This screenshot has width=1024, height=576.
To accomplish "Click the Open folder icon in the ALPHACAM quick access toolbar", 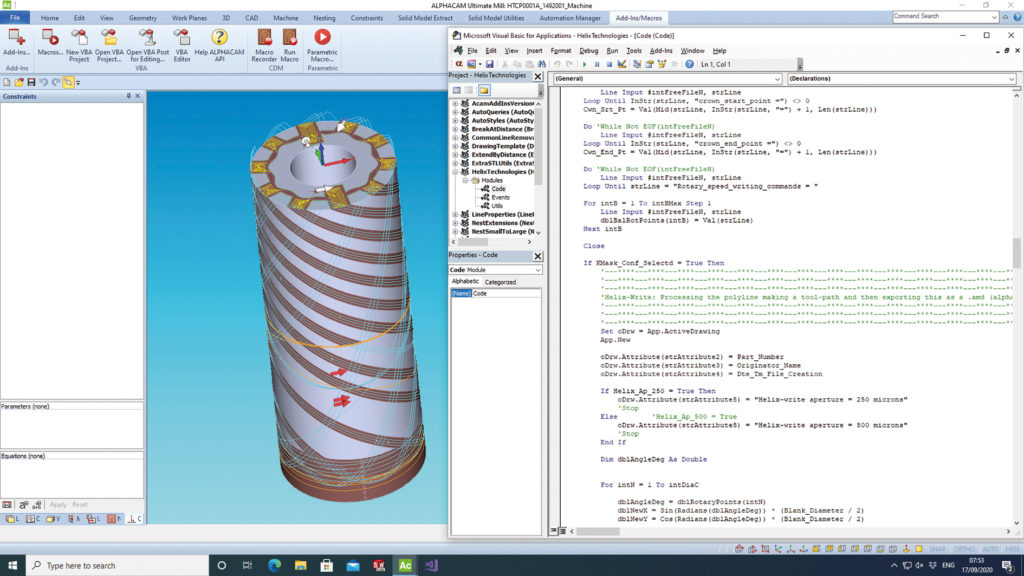I will (x=19, y=82).
